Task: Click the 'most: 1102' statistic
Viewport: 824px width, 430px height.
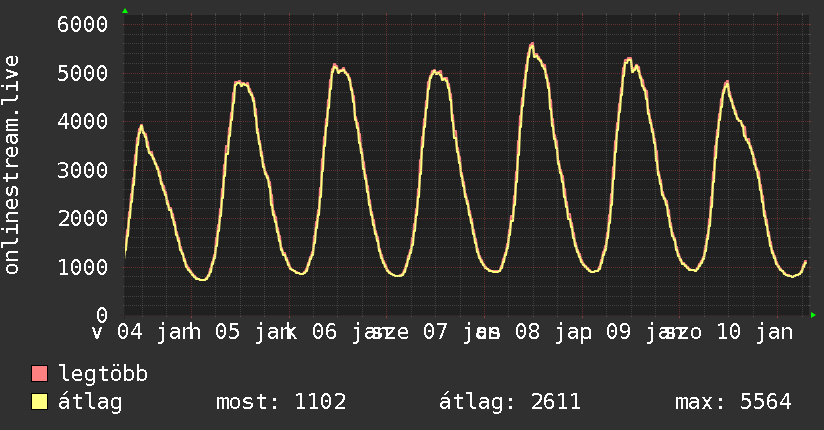Action: 281,403
